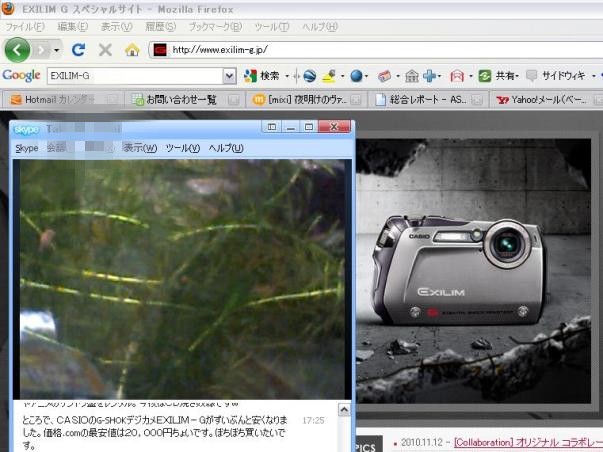603x452 pixels.
Task: Click the Skype chat scrollbar up arrow
Action: [344, 410]
